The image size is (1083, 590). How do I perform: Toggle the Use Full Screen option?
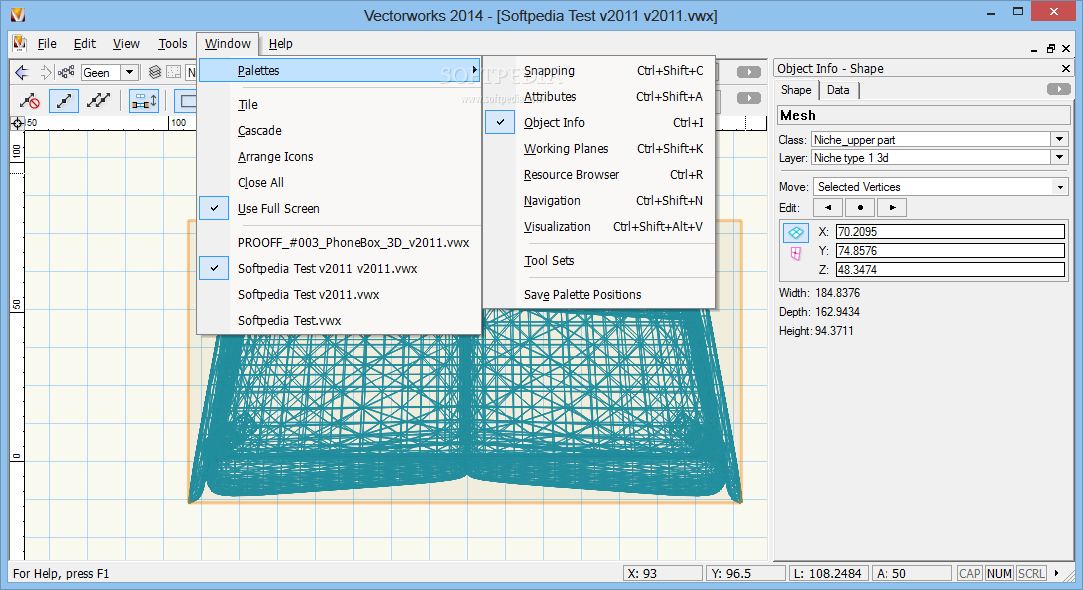point(339,209)
